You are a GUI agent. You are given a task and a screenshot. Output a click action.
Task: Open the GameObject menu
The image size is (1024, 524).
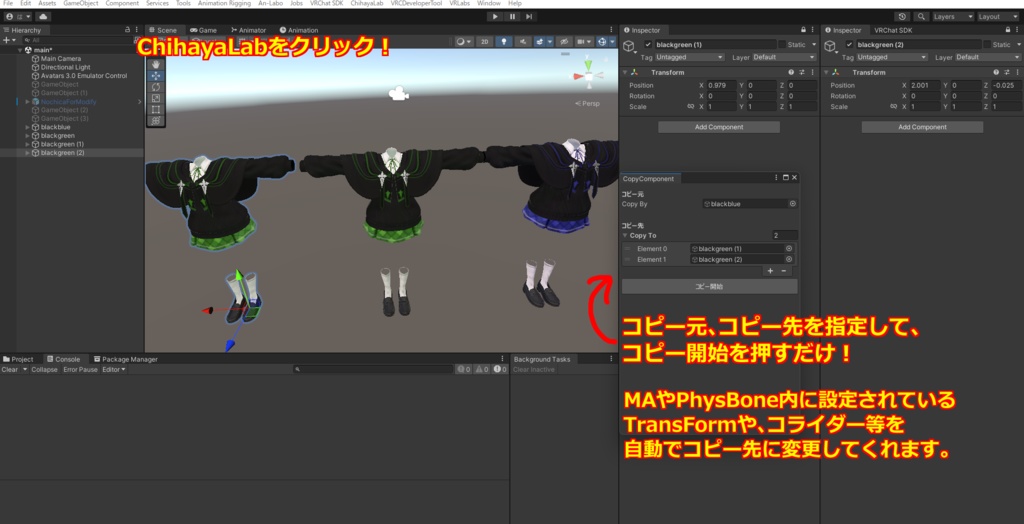coord(80,3)
